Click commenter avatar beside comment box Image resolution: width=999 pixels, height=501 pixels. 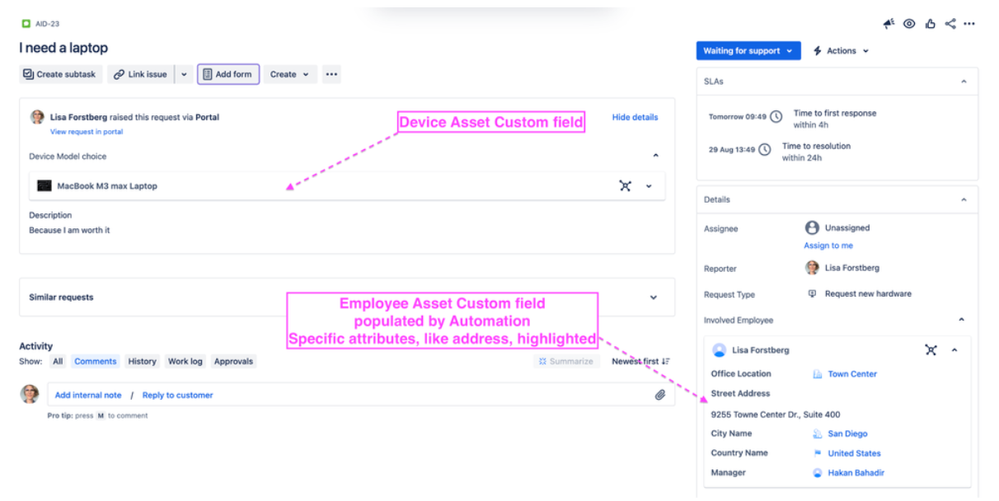[x=29, y=394]
